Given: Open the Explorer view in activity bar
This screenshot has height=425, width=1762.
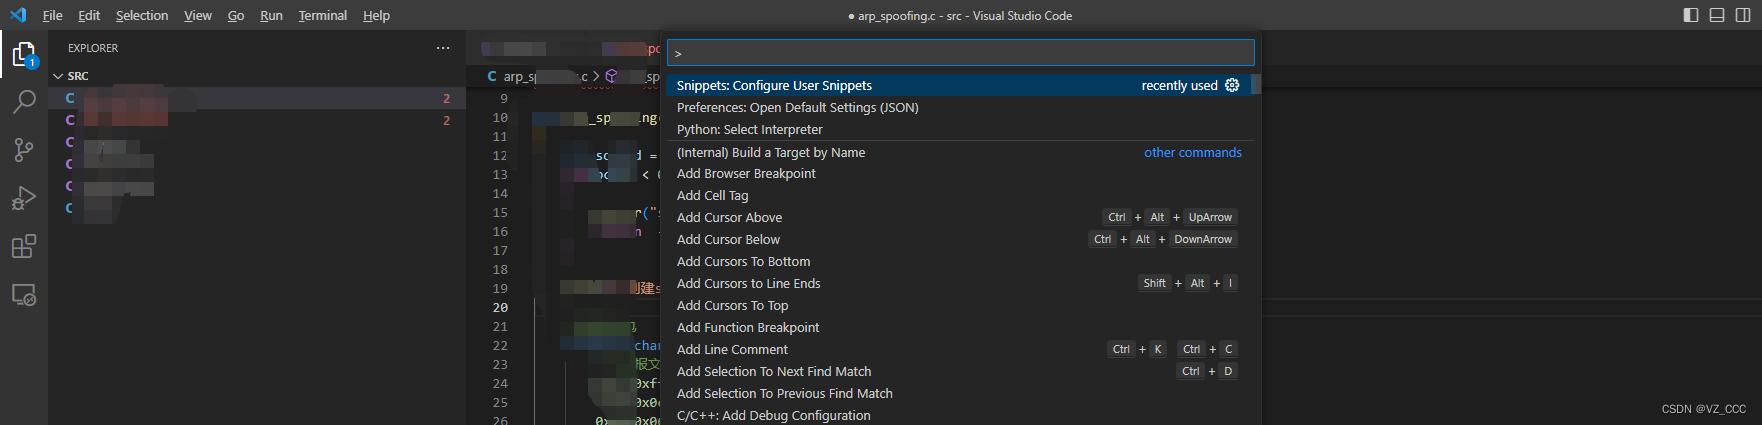Looking at the screenshot, I should [23, 54].
